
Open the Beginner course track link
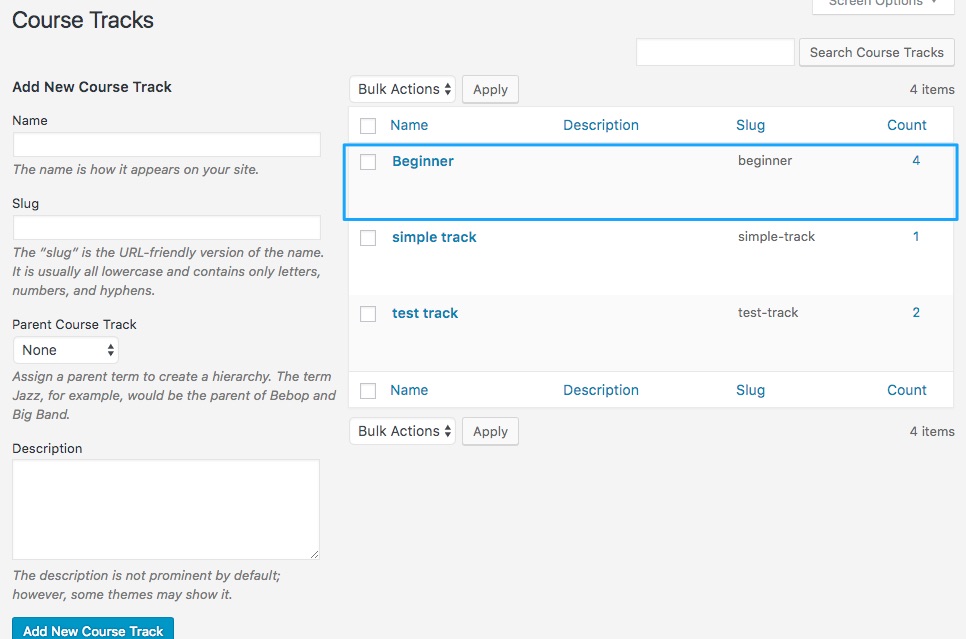click(423, 161)
